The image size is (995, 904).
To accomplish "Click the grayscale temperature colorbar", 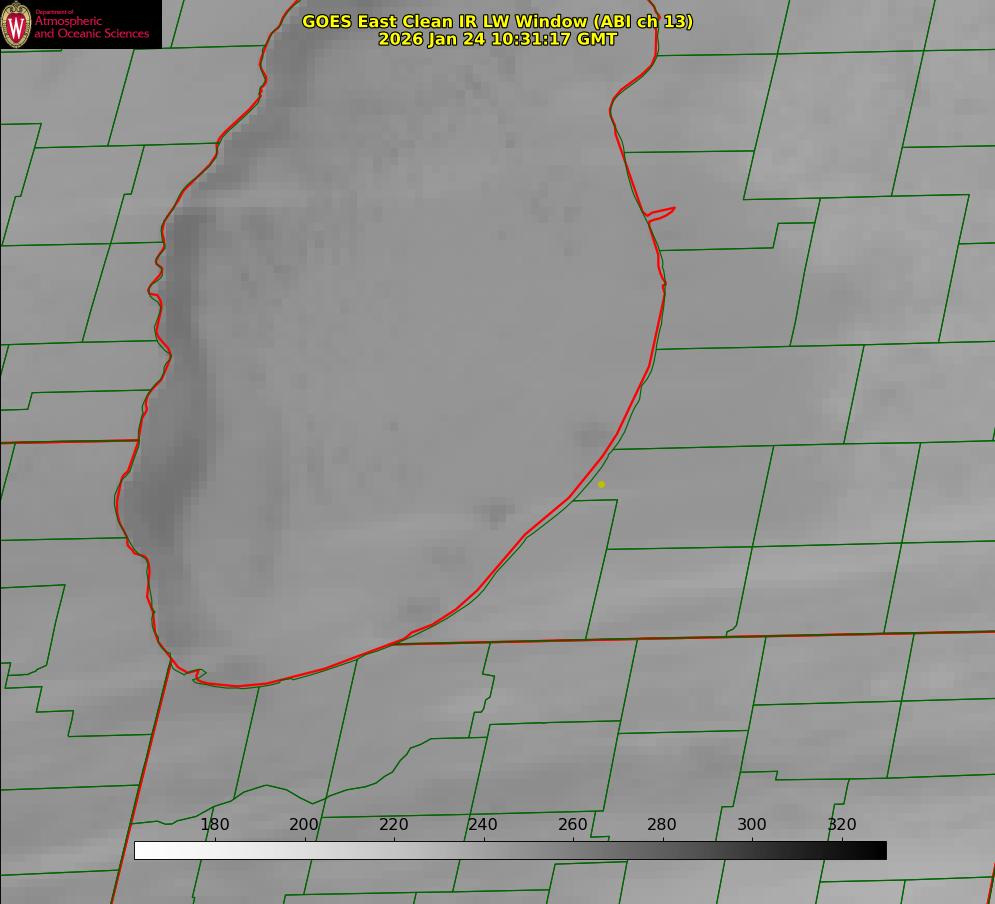I will point(510,850).
